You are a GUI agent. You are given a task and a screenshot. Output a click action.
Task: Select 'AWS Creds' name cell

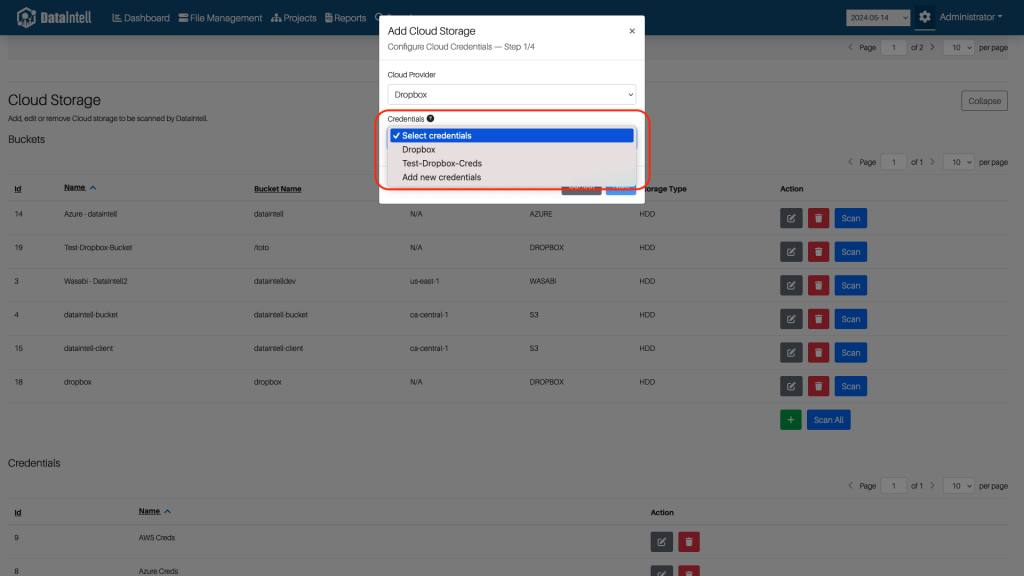coord(157,537)
